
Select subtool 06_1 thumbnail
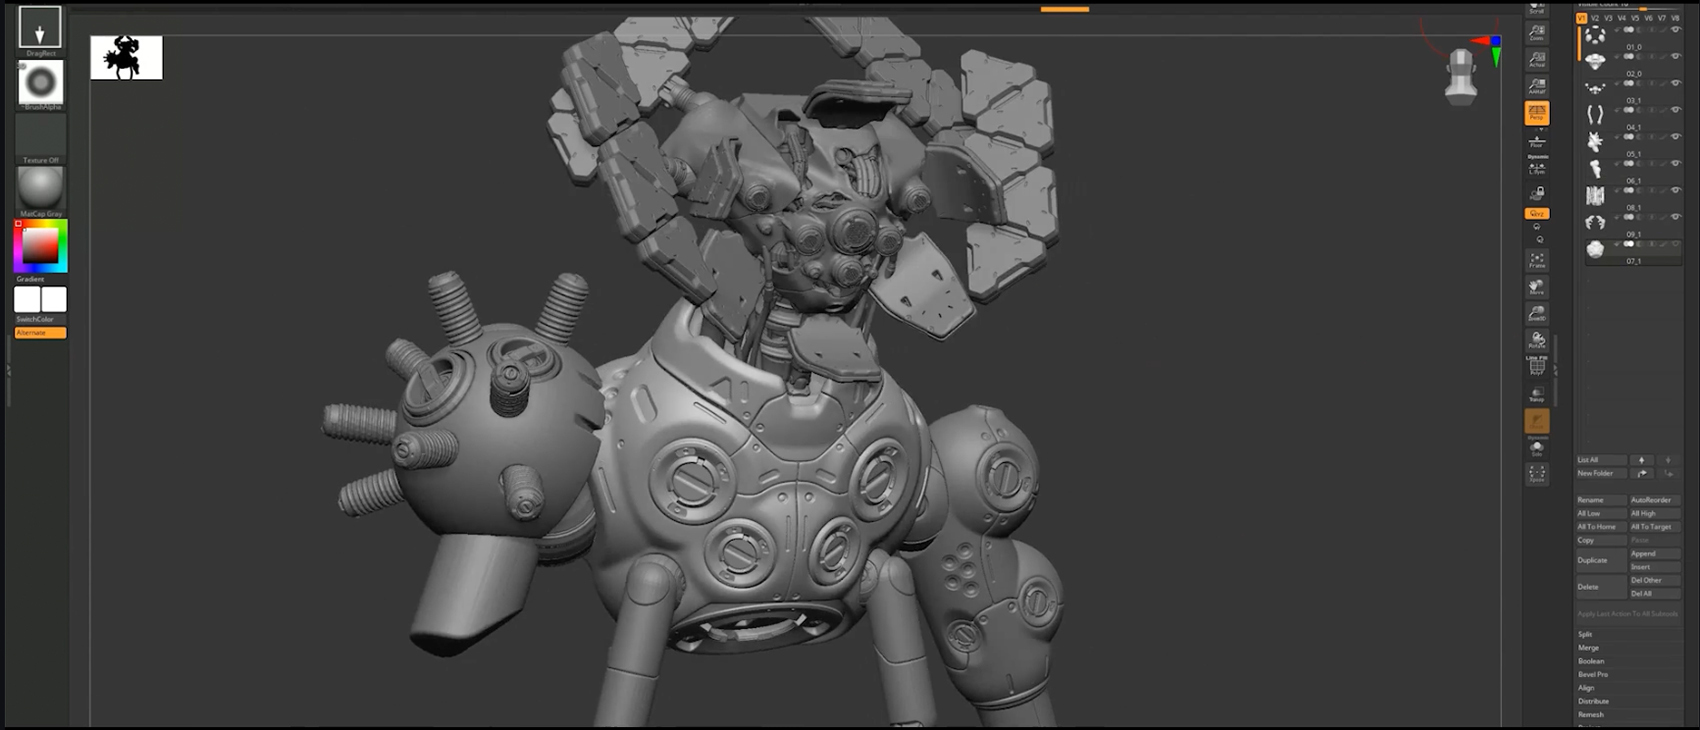[x=1595, y=169]
